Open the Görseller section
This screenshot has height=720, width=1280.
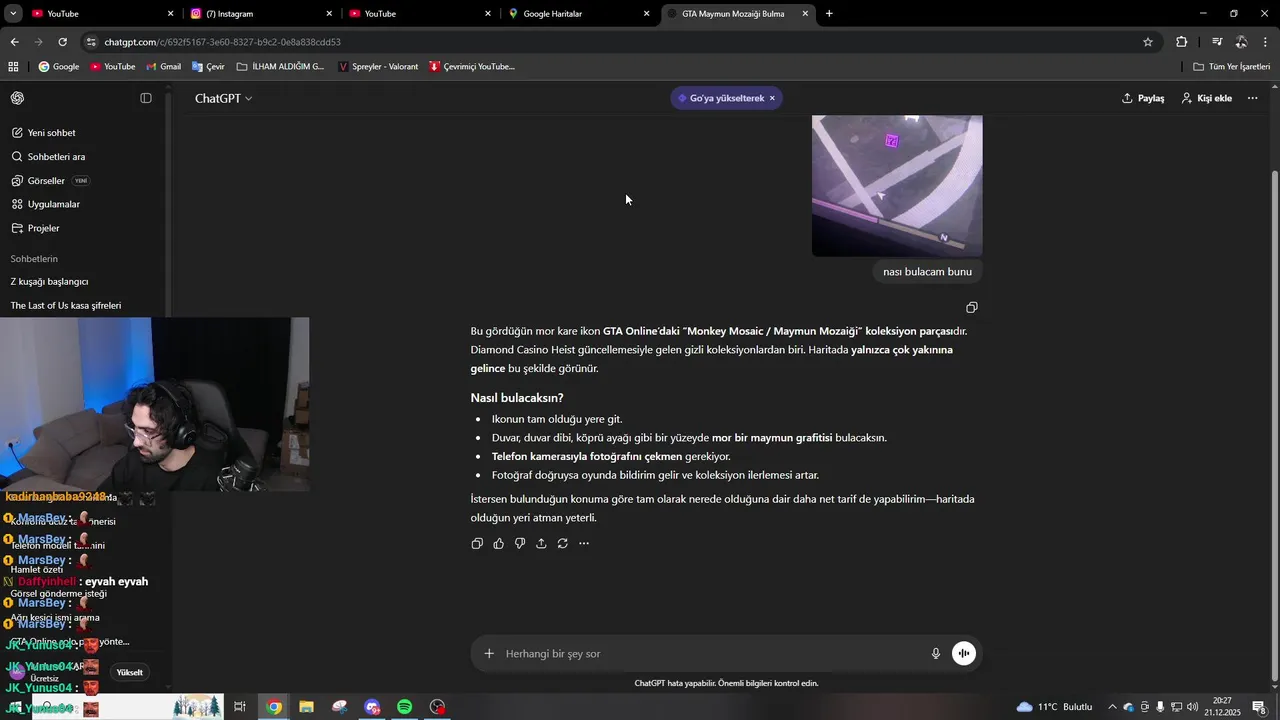50,181
